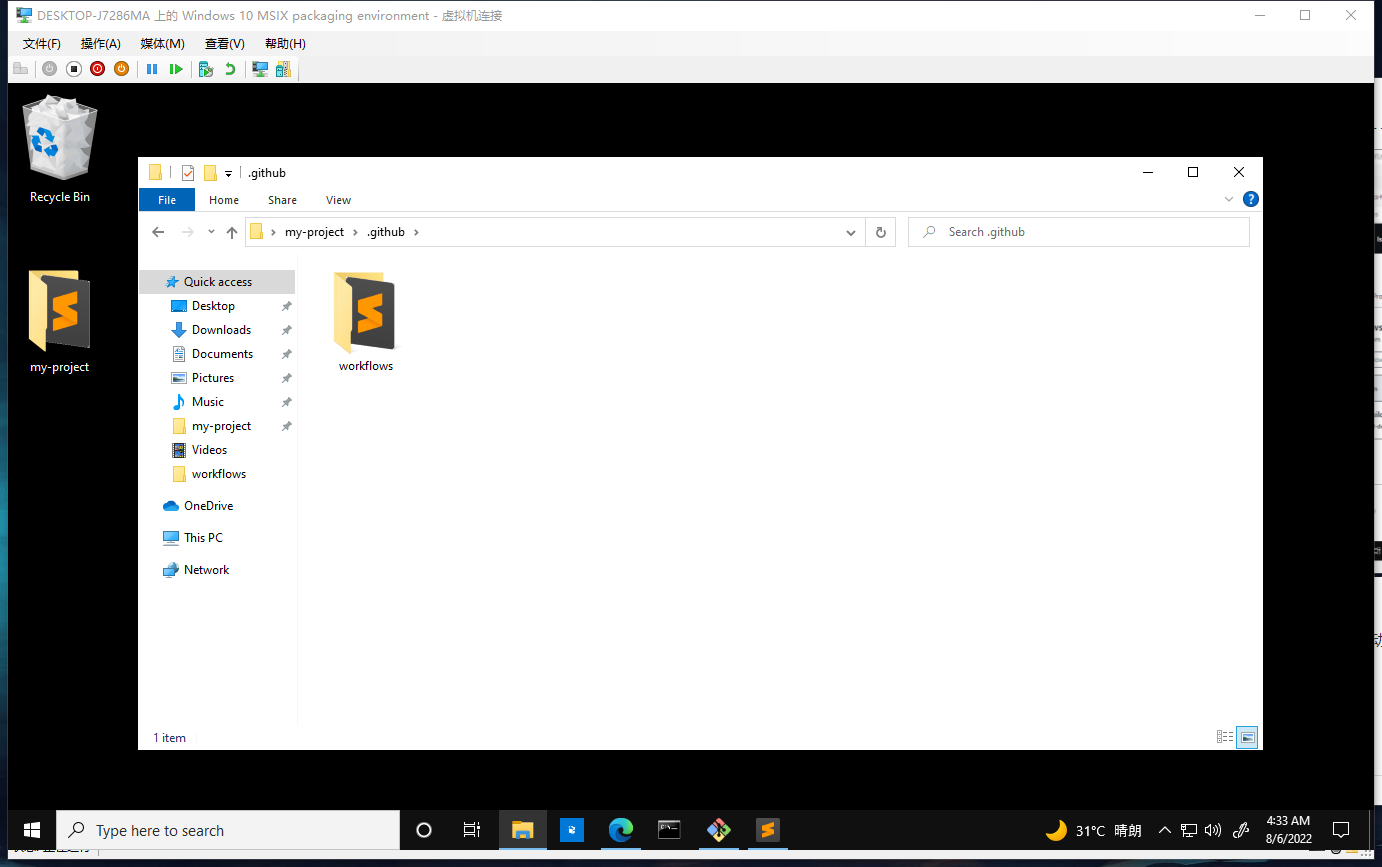The image size is (1382, 867).
Task: Open the View ribbon tab
Action: tap(338, 200)
